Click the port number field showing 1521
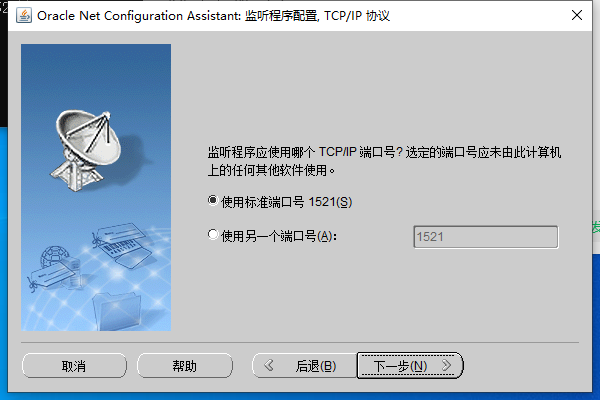 coord(486,237)
